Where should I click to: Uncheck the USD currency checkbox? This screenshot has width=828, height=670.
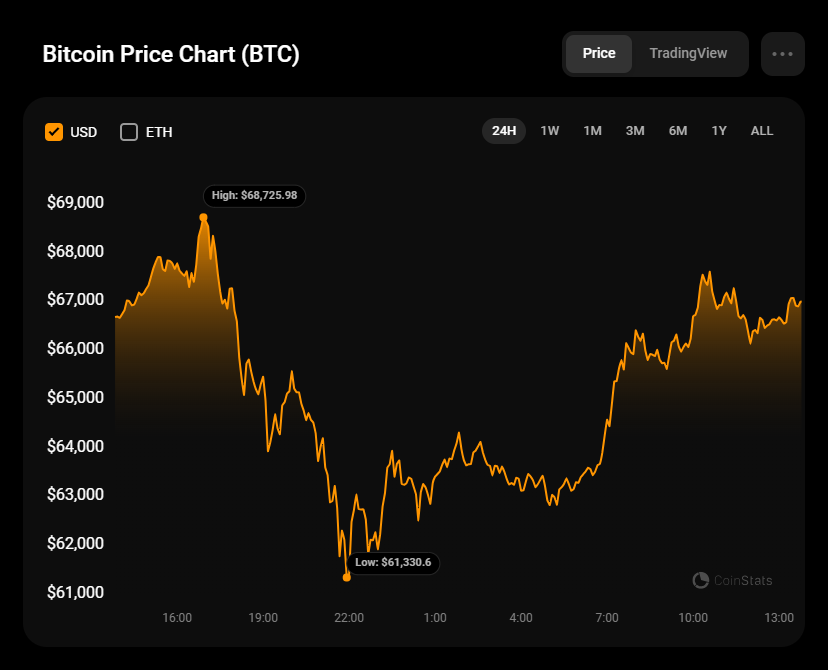click(54, 132)
